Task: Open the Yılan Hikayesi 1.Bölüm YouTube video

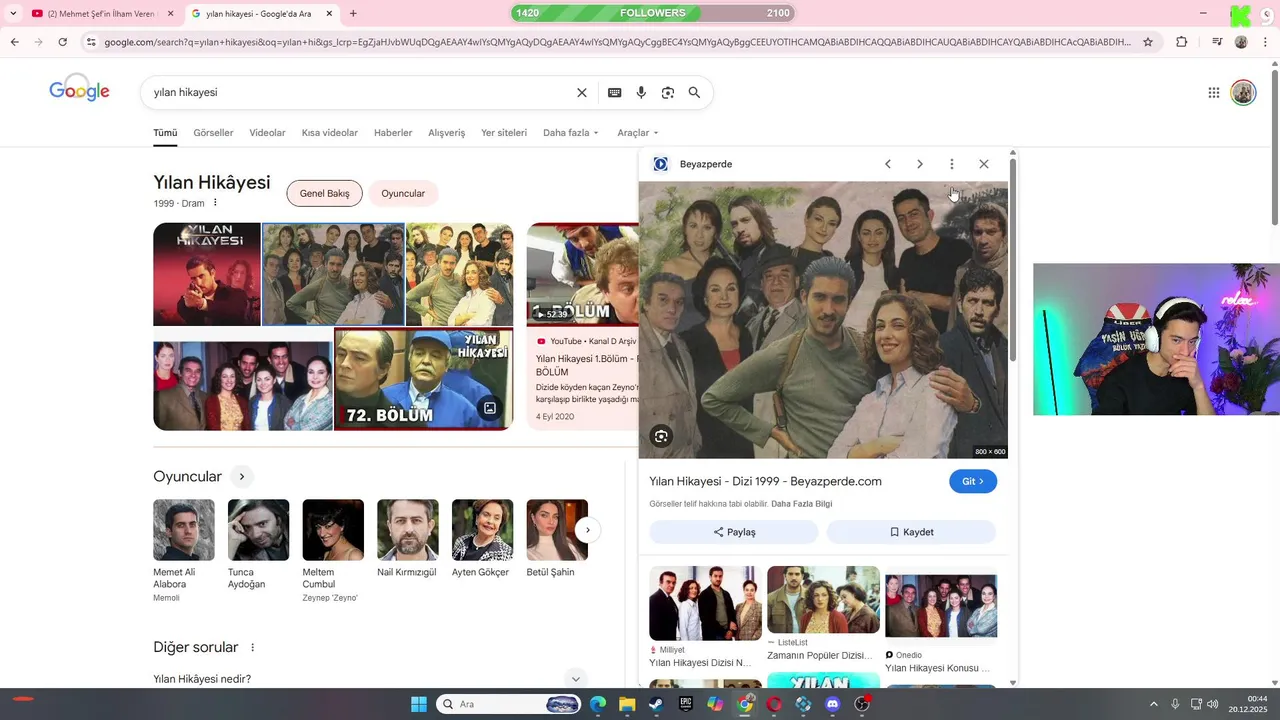Action: 582,326
